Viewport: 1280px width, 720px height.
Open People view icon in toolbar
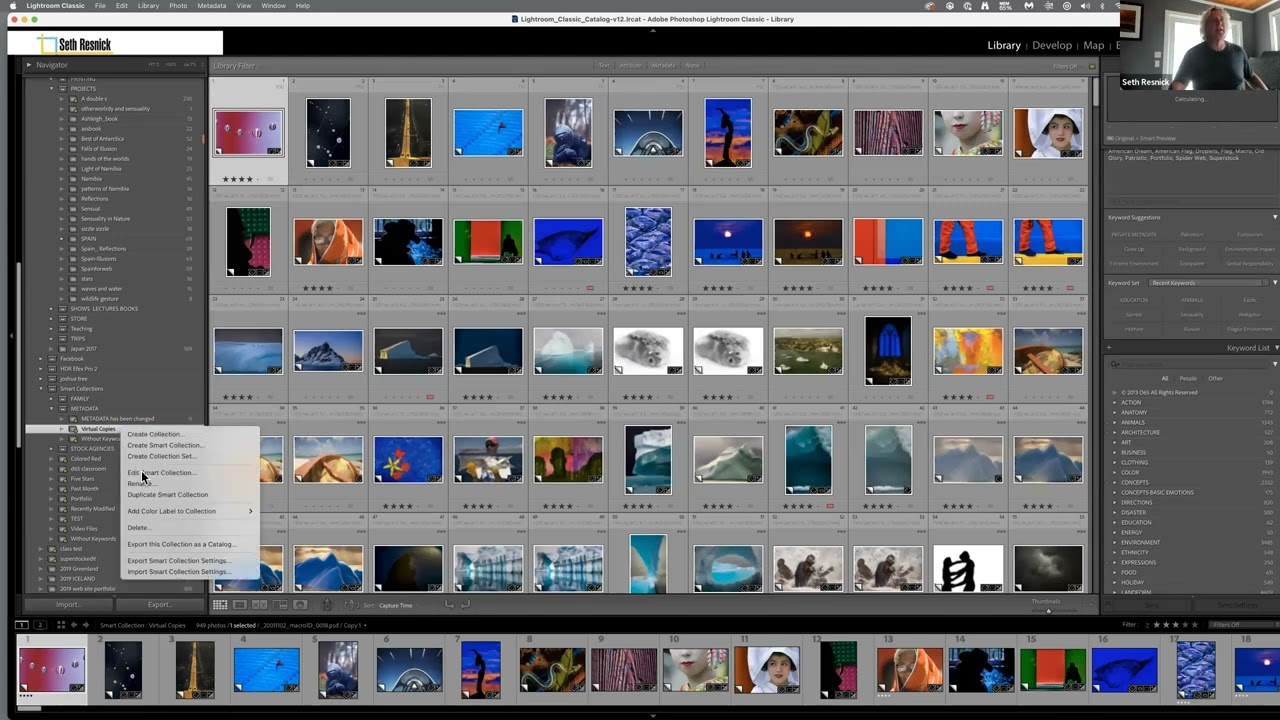coord(300,605)
